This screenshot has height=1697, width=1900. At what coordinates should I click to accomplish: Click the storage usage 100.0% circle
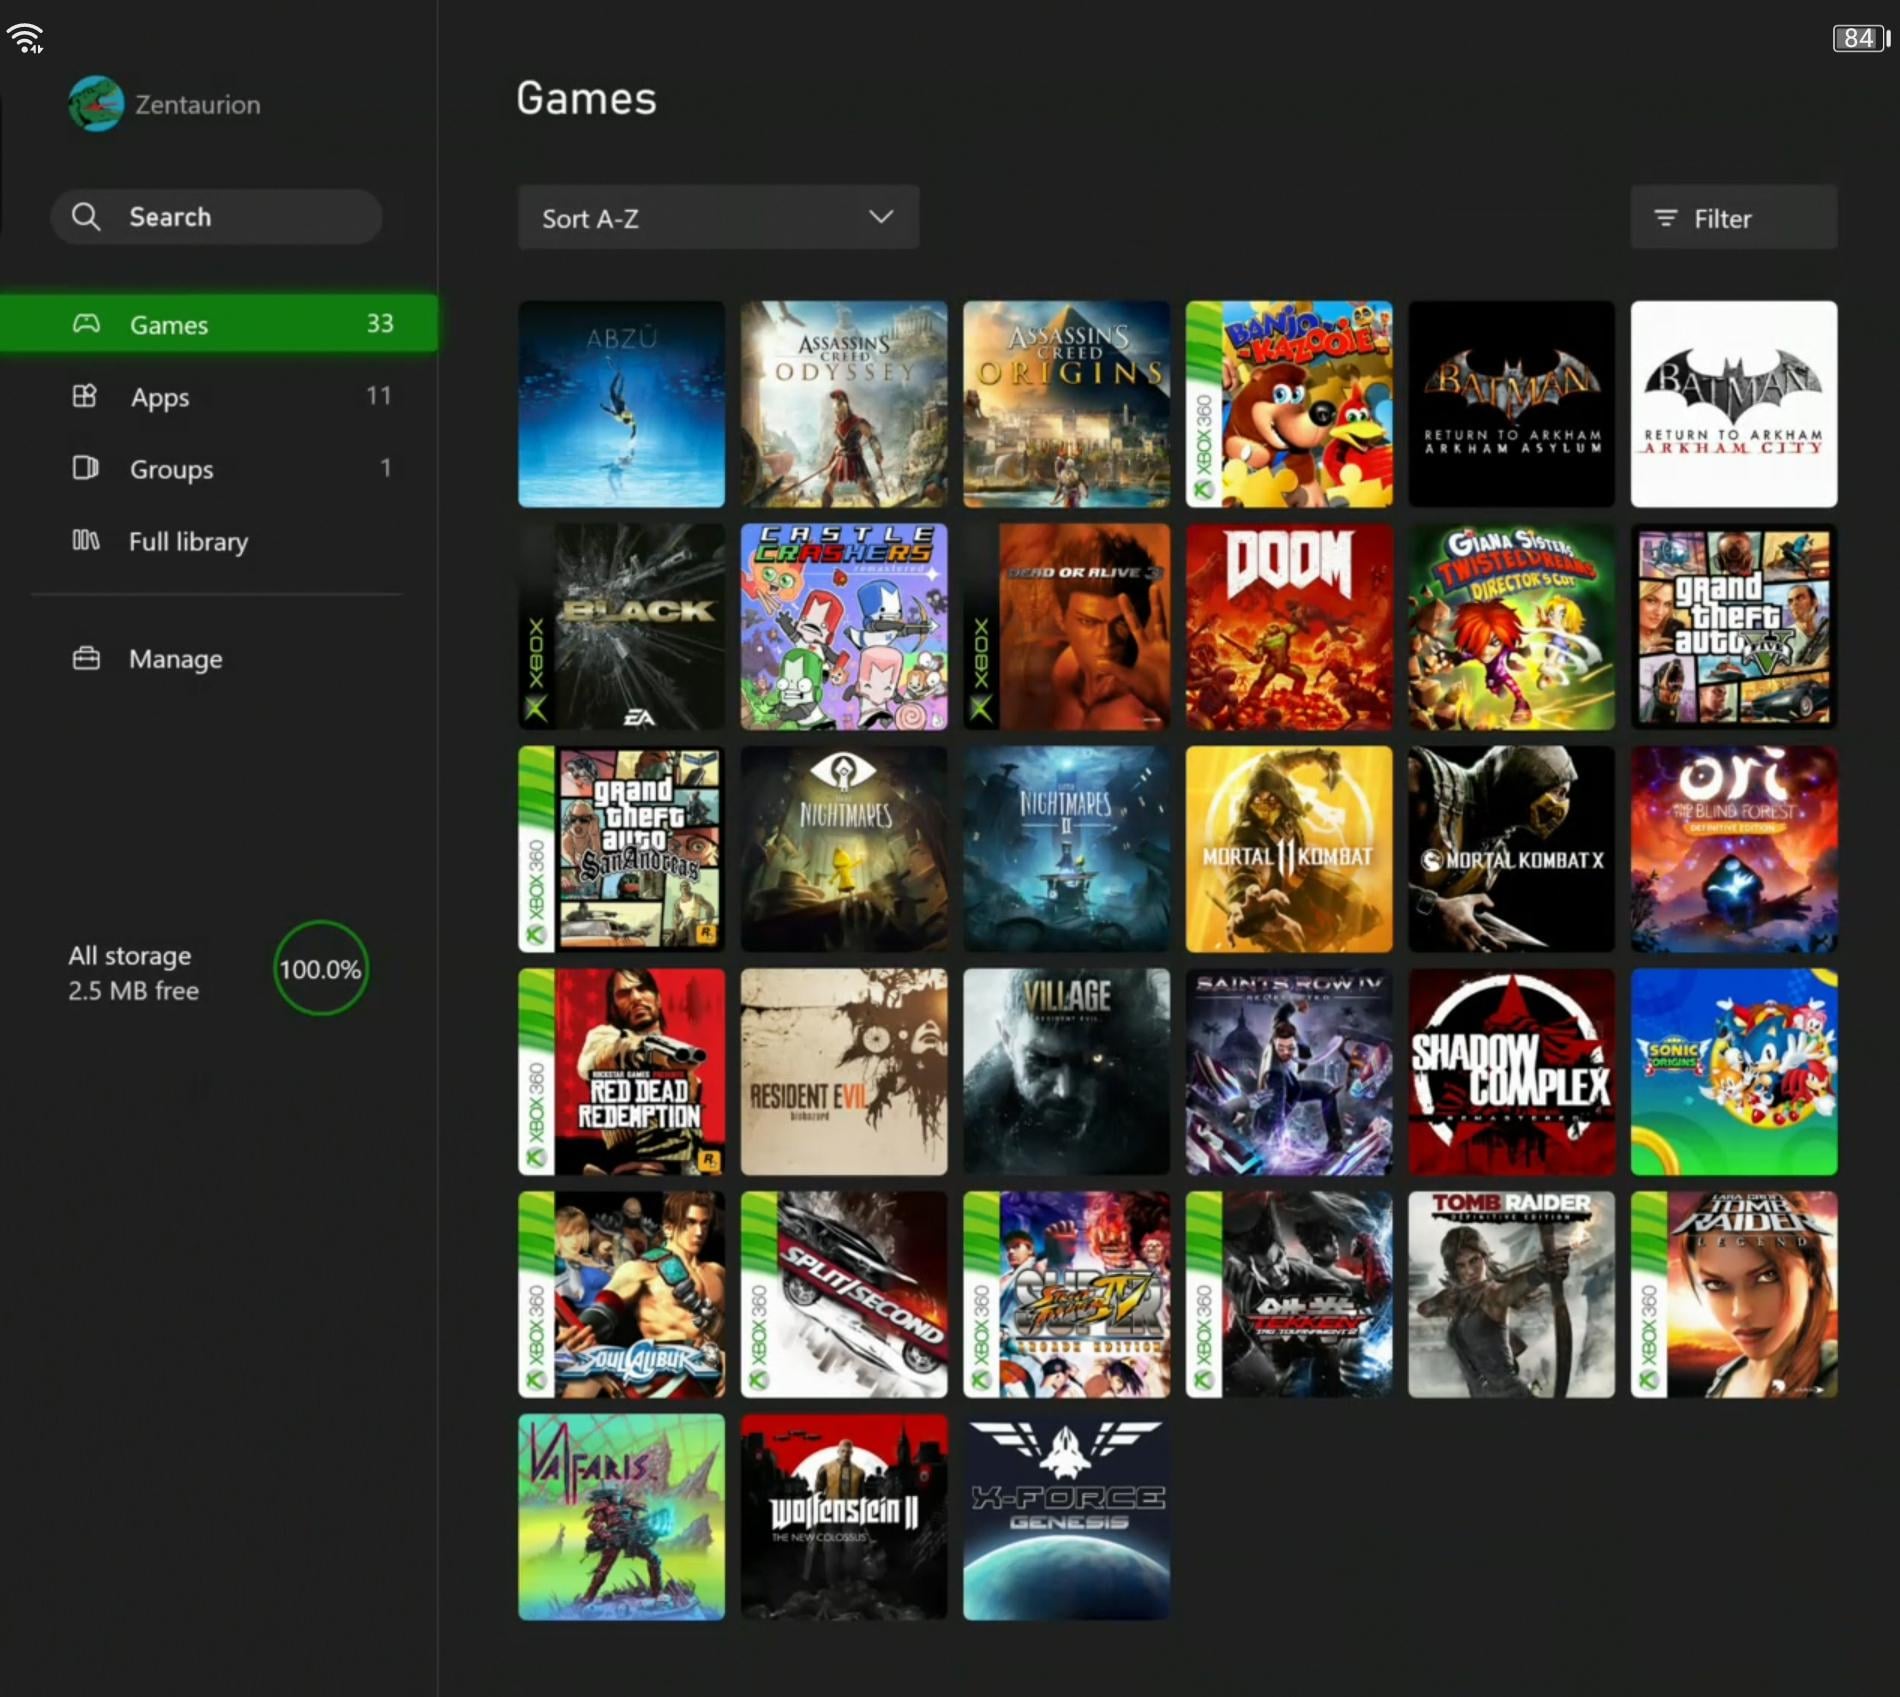click(x=320, y=969)
